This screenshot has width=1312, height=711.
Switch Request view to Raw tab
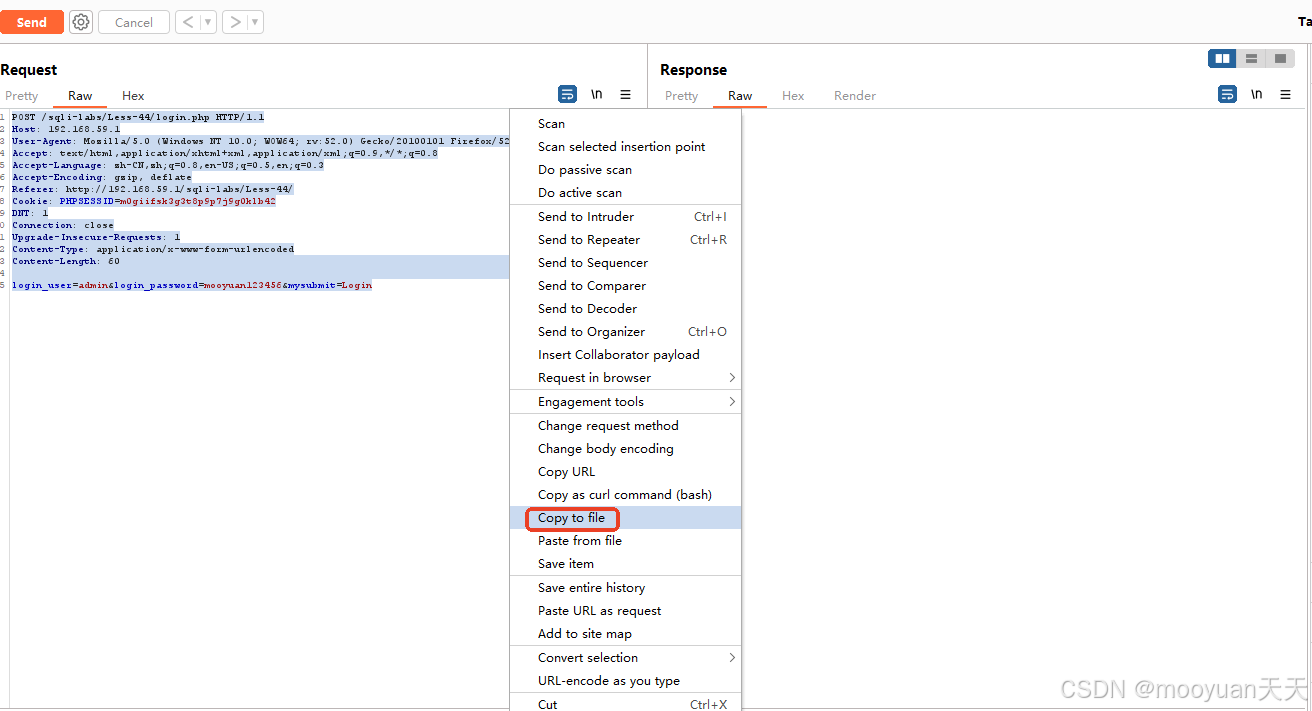[x=80, y=96]
